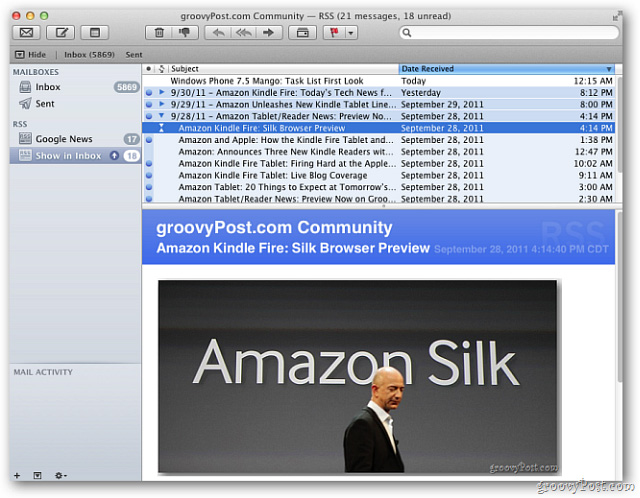
Task: Open Amazon Tablet: 20 Things to Expect message
Action: click(x=378, y=187)
